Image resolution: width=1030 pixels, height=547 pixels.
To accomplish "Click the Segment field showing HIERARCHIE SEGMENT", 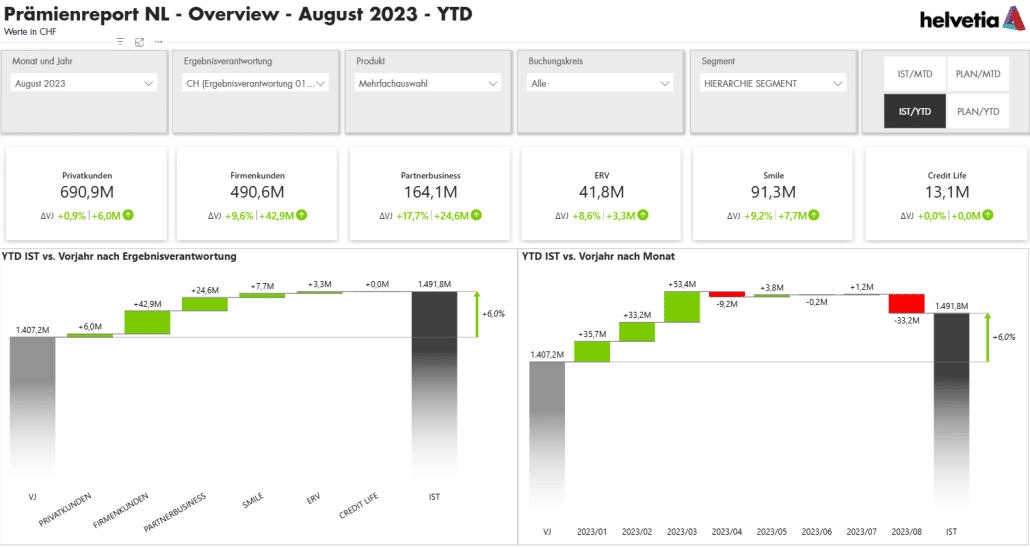I will [772, 84].
